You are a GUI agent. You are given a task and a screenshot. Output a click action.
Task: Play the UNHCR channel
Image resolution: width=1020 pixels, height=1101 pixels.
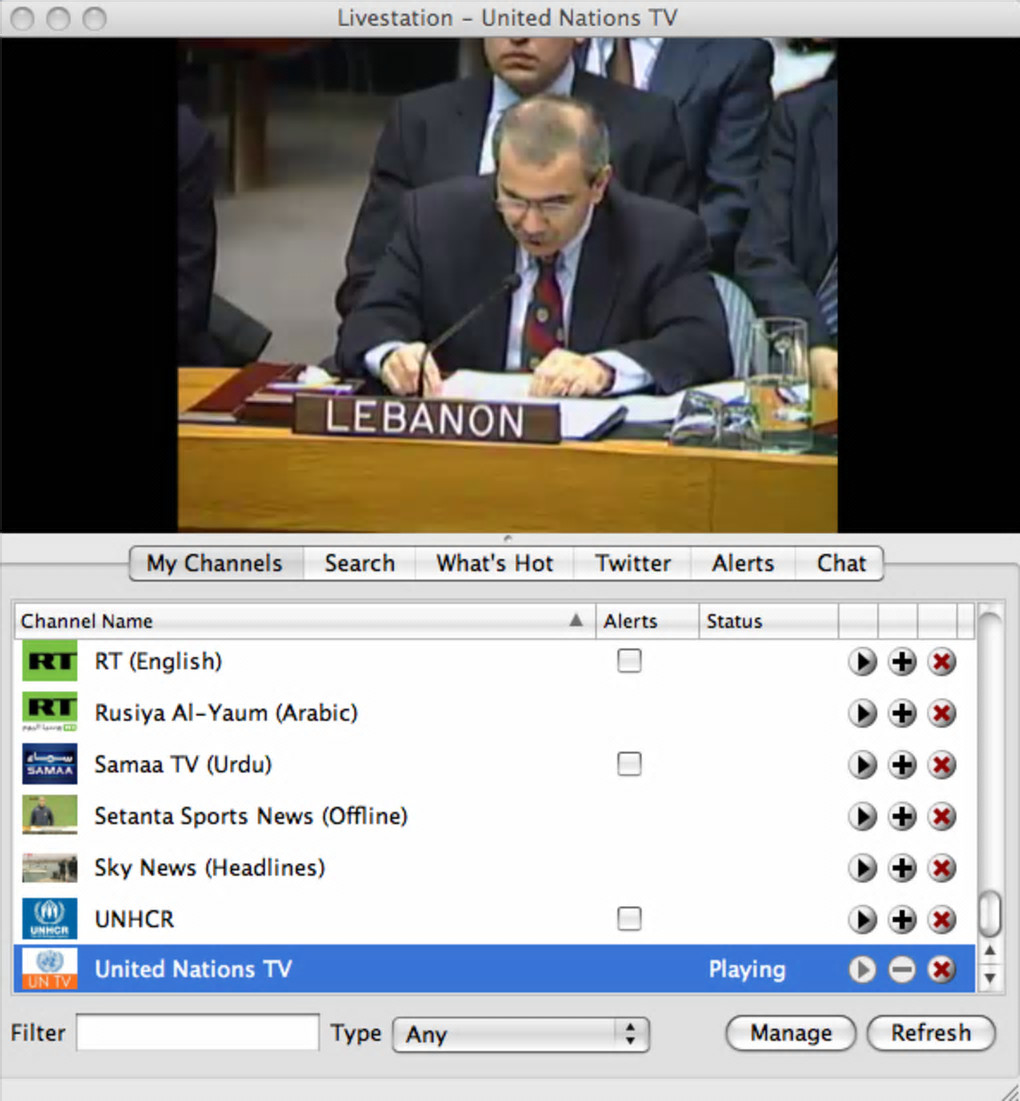point(862,919)
